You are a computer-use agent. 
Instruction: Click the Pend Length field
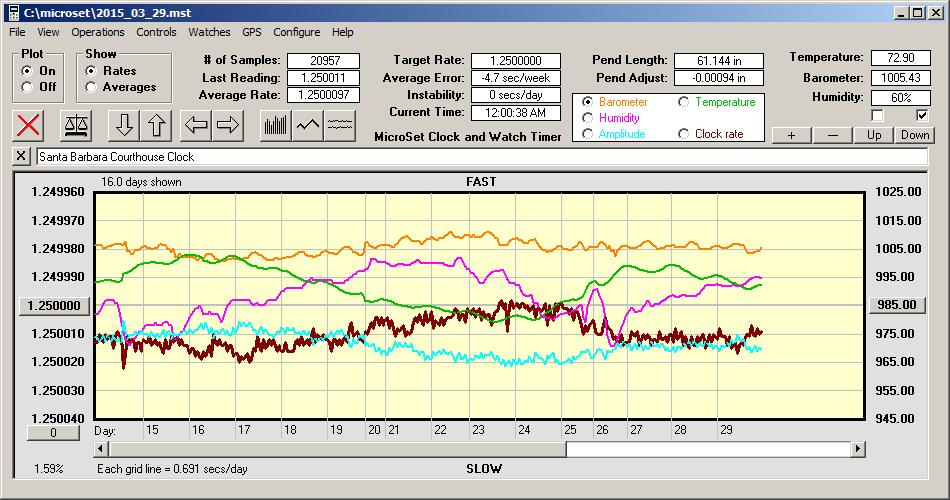tap(719, 61)
